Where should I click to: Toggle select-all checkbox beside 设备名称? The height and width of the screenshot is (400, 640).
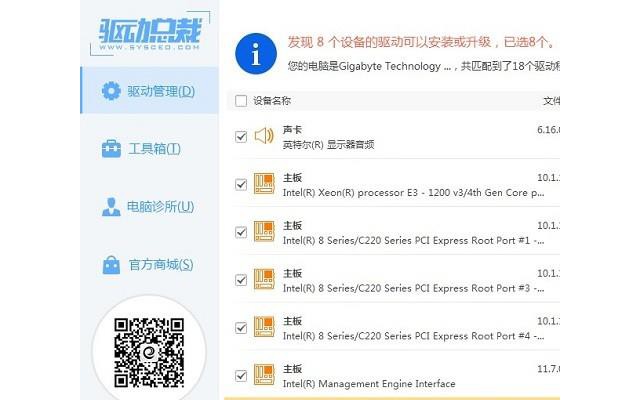point(241,100)
